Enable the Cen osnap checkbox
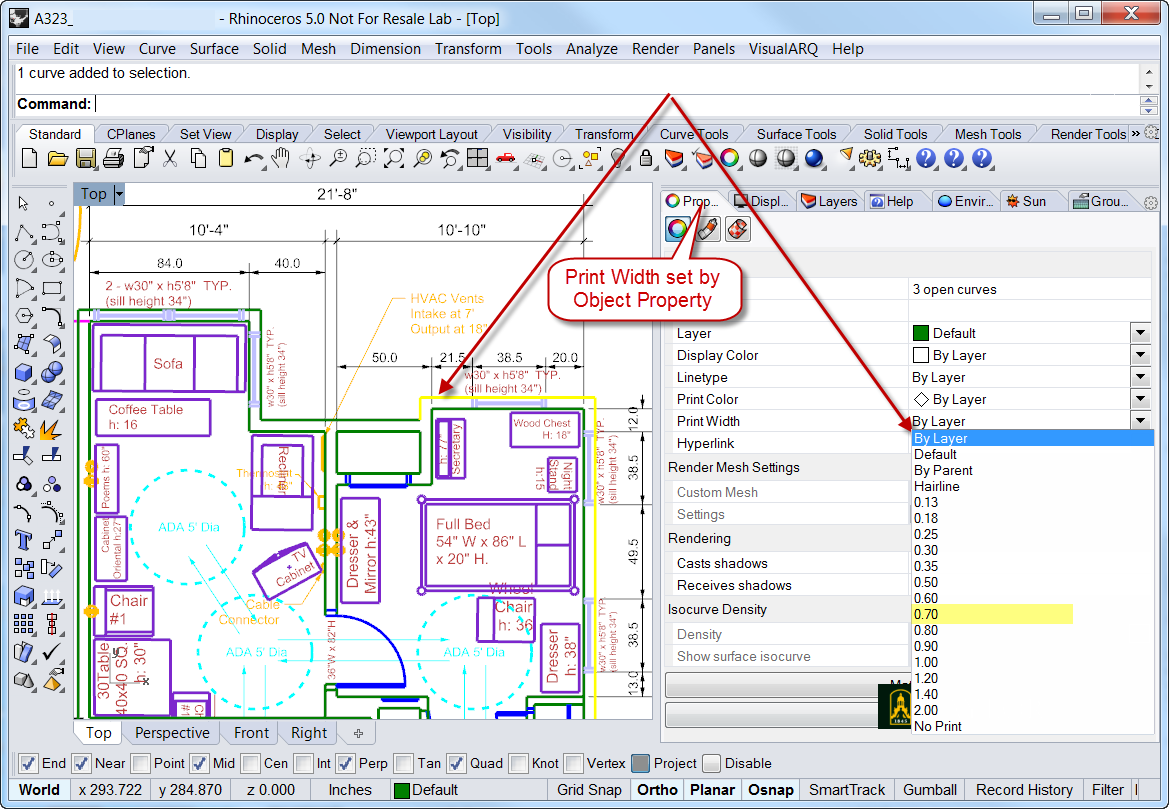 click(250, 764)
